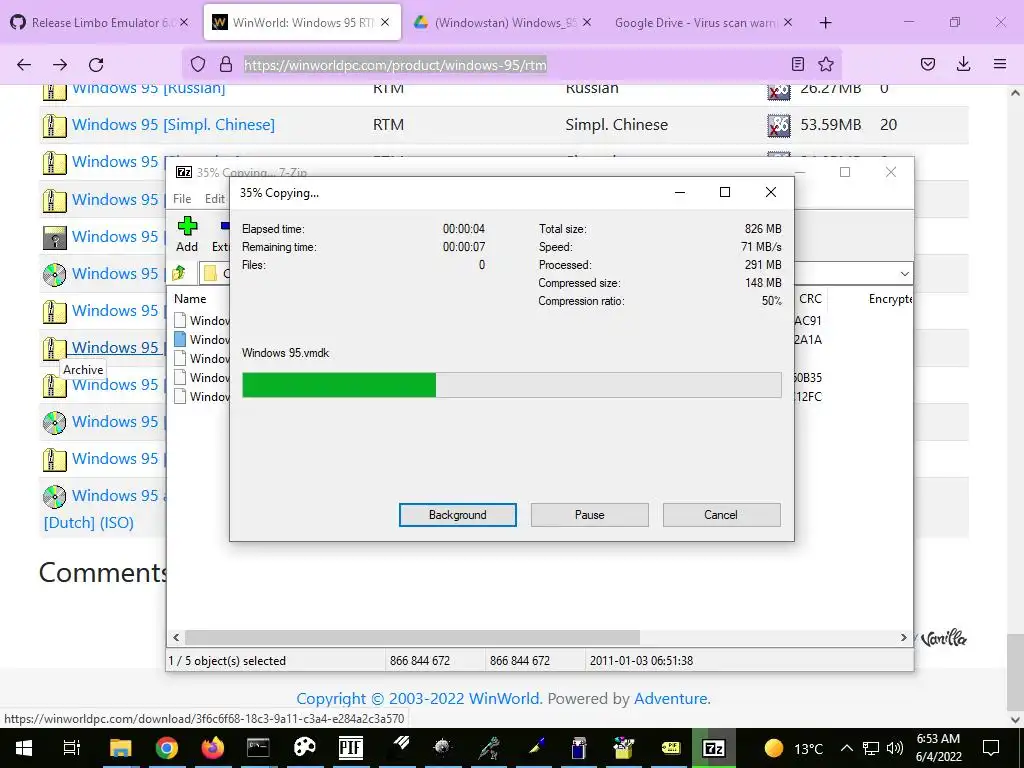Click the zip icon beside Simpl. Chinese row

tap(54, 125)
